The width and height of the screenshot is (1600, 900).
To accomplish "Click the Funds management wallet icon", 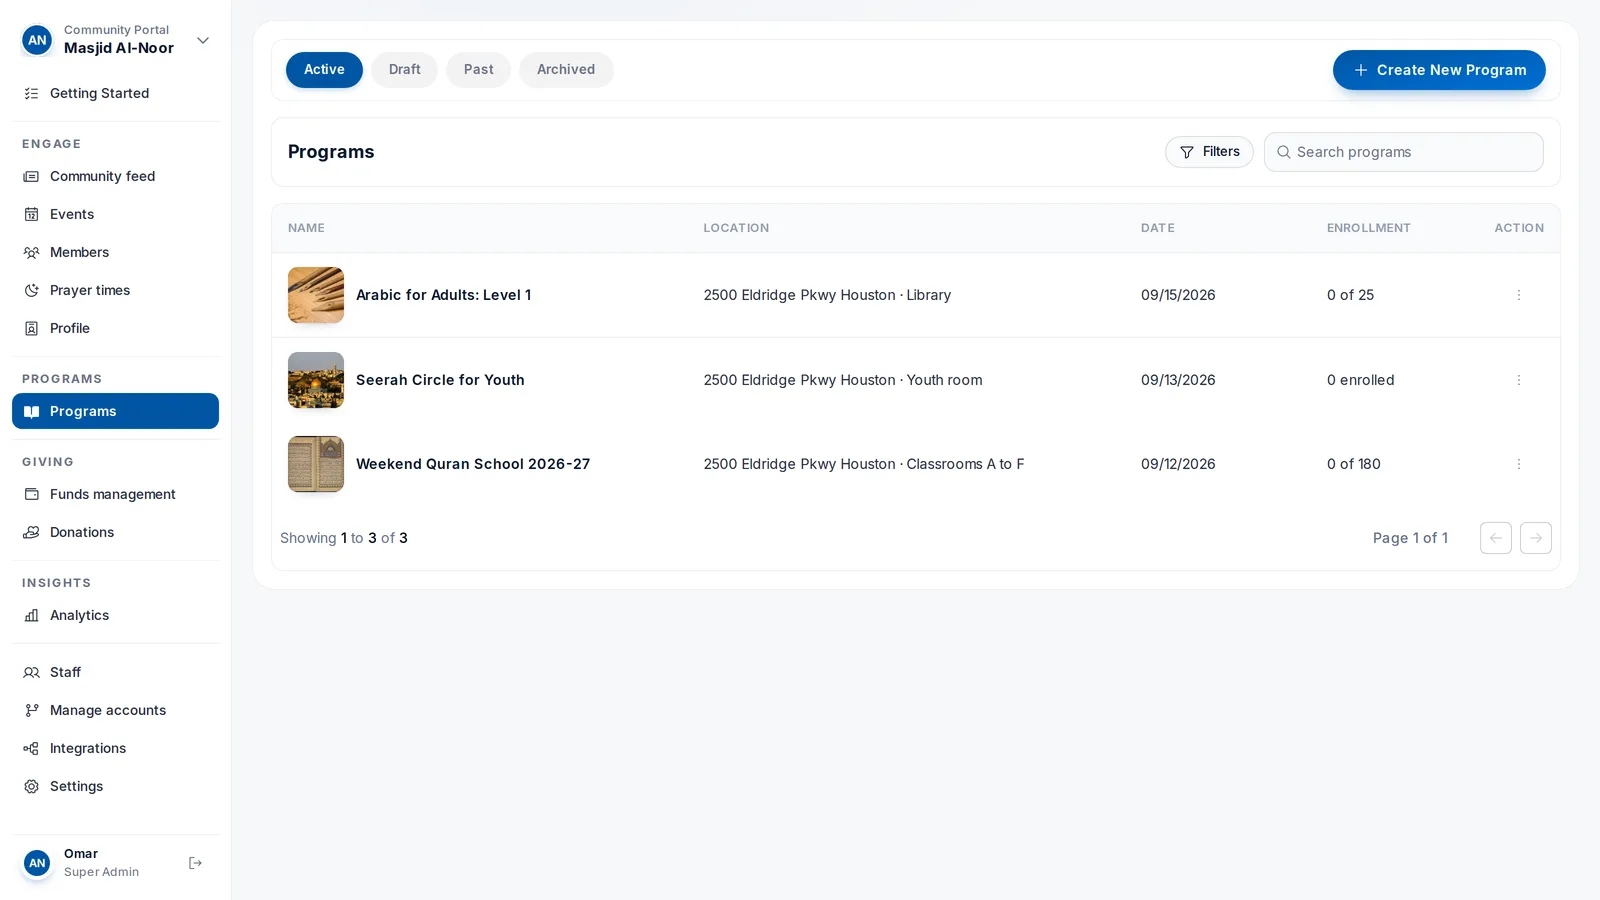I will 31,494.
